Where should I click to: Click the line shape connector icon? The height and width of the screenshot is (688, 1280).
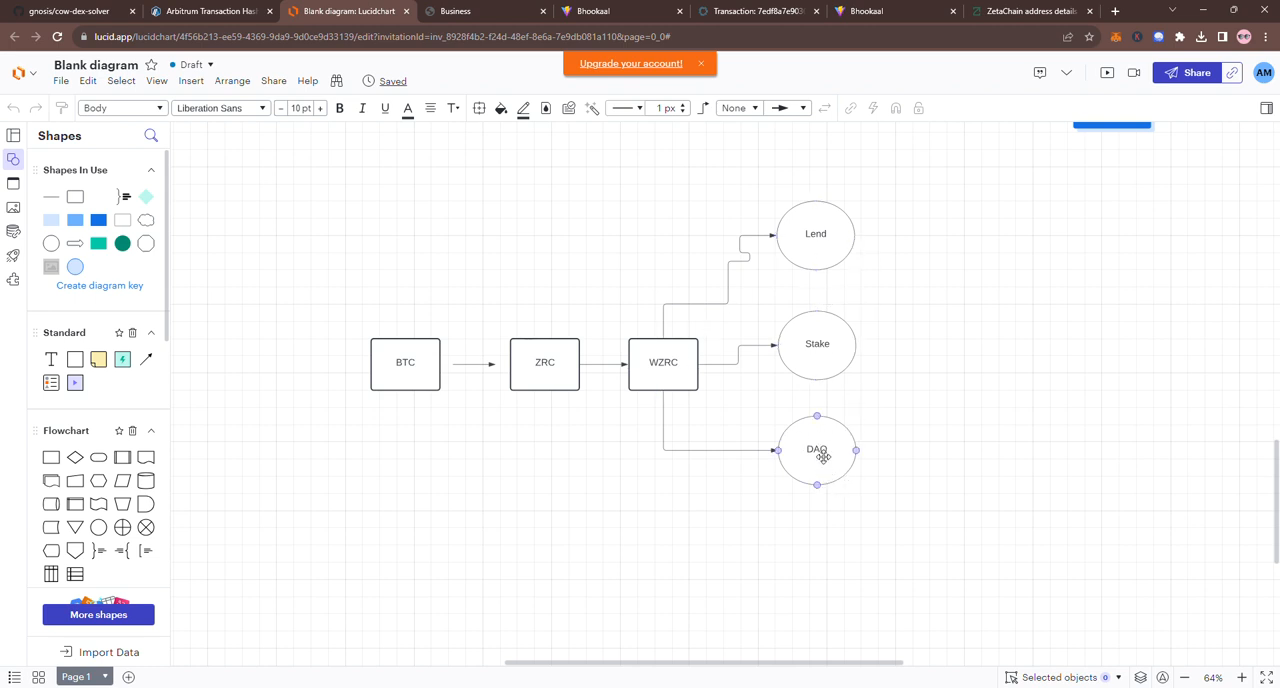[x=703, y=108]
